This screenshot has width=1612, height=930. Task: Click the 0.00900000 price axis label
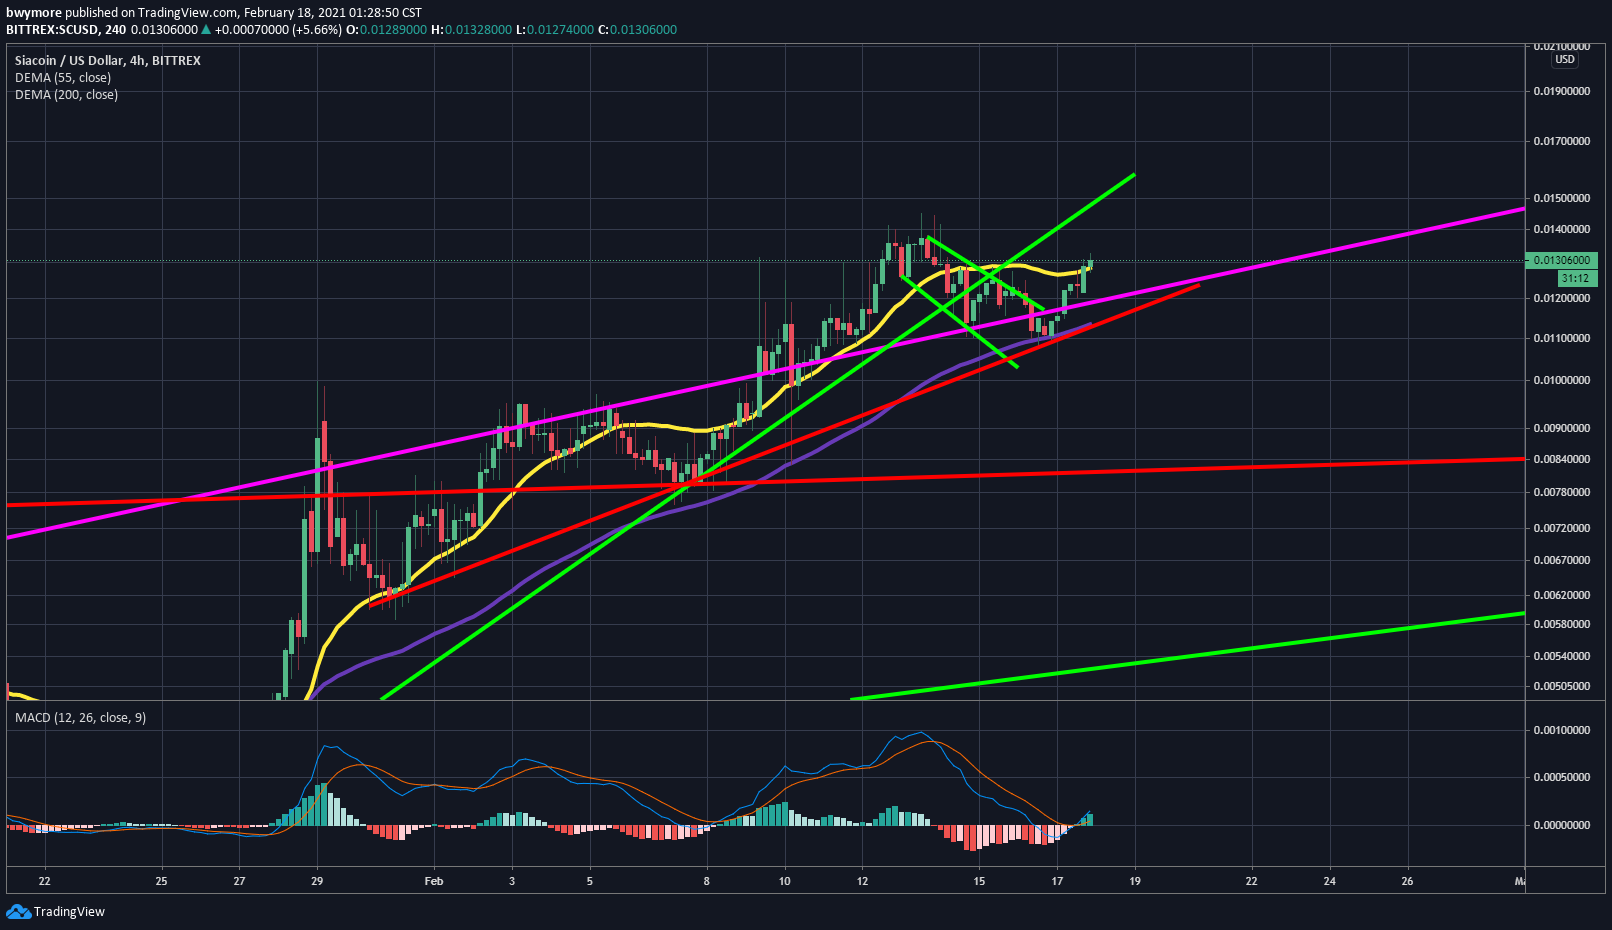click(x=1562, y=428)
